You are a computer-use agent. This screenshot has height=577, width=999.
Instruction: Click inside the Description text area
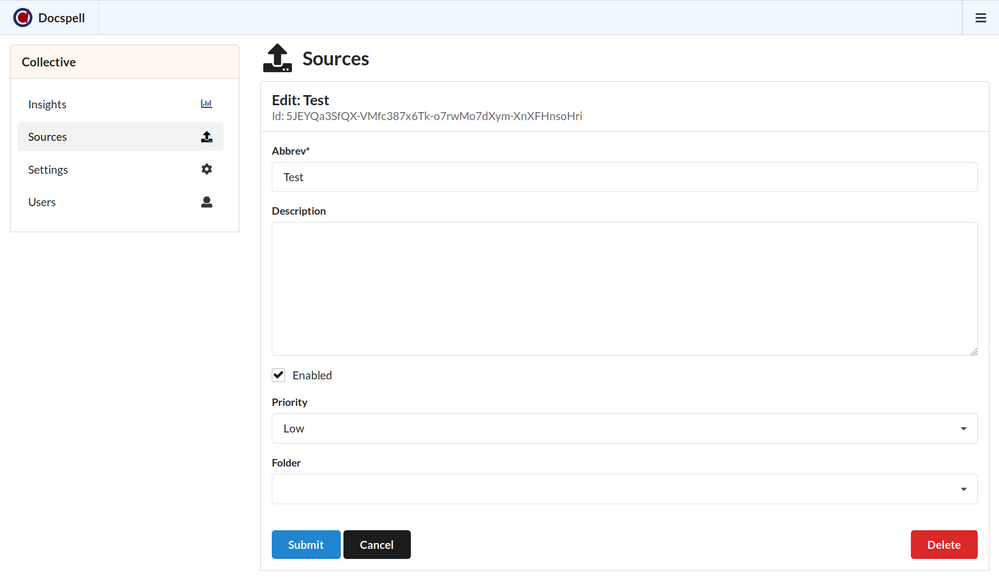[x=623, y=289]
